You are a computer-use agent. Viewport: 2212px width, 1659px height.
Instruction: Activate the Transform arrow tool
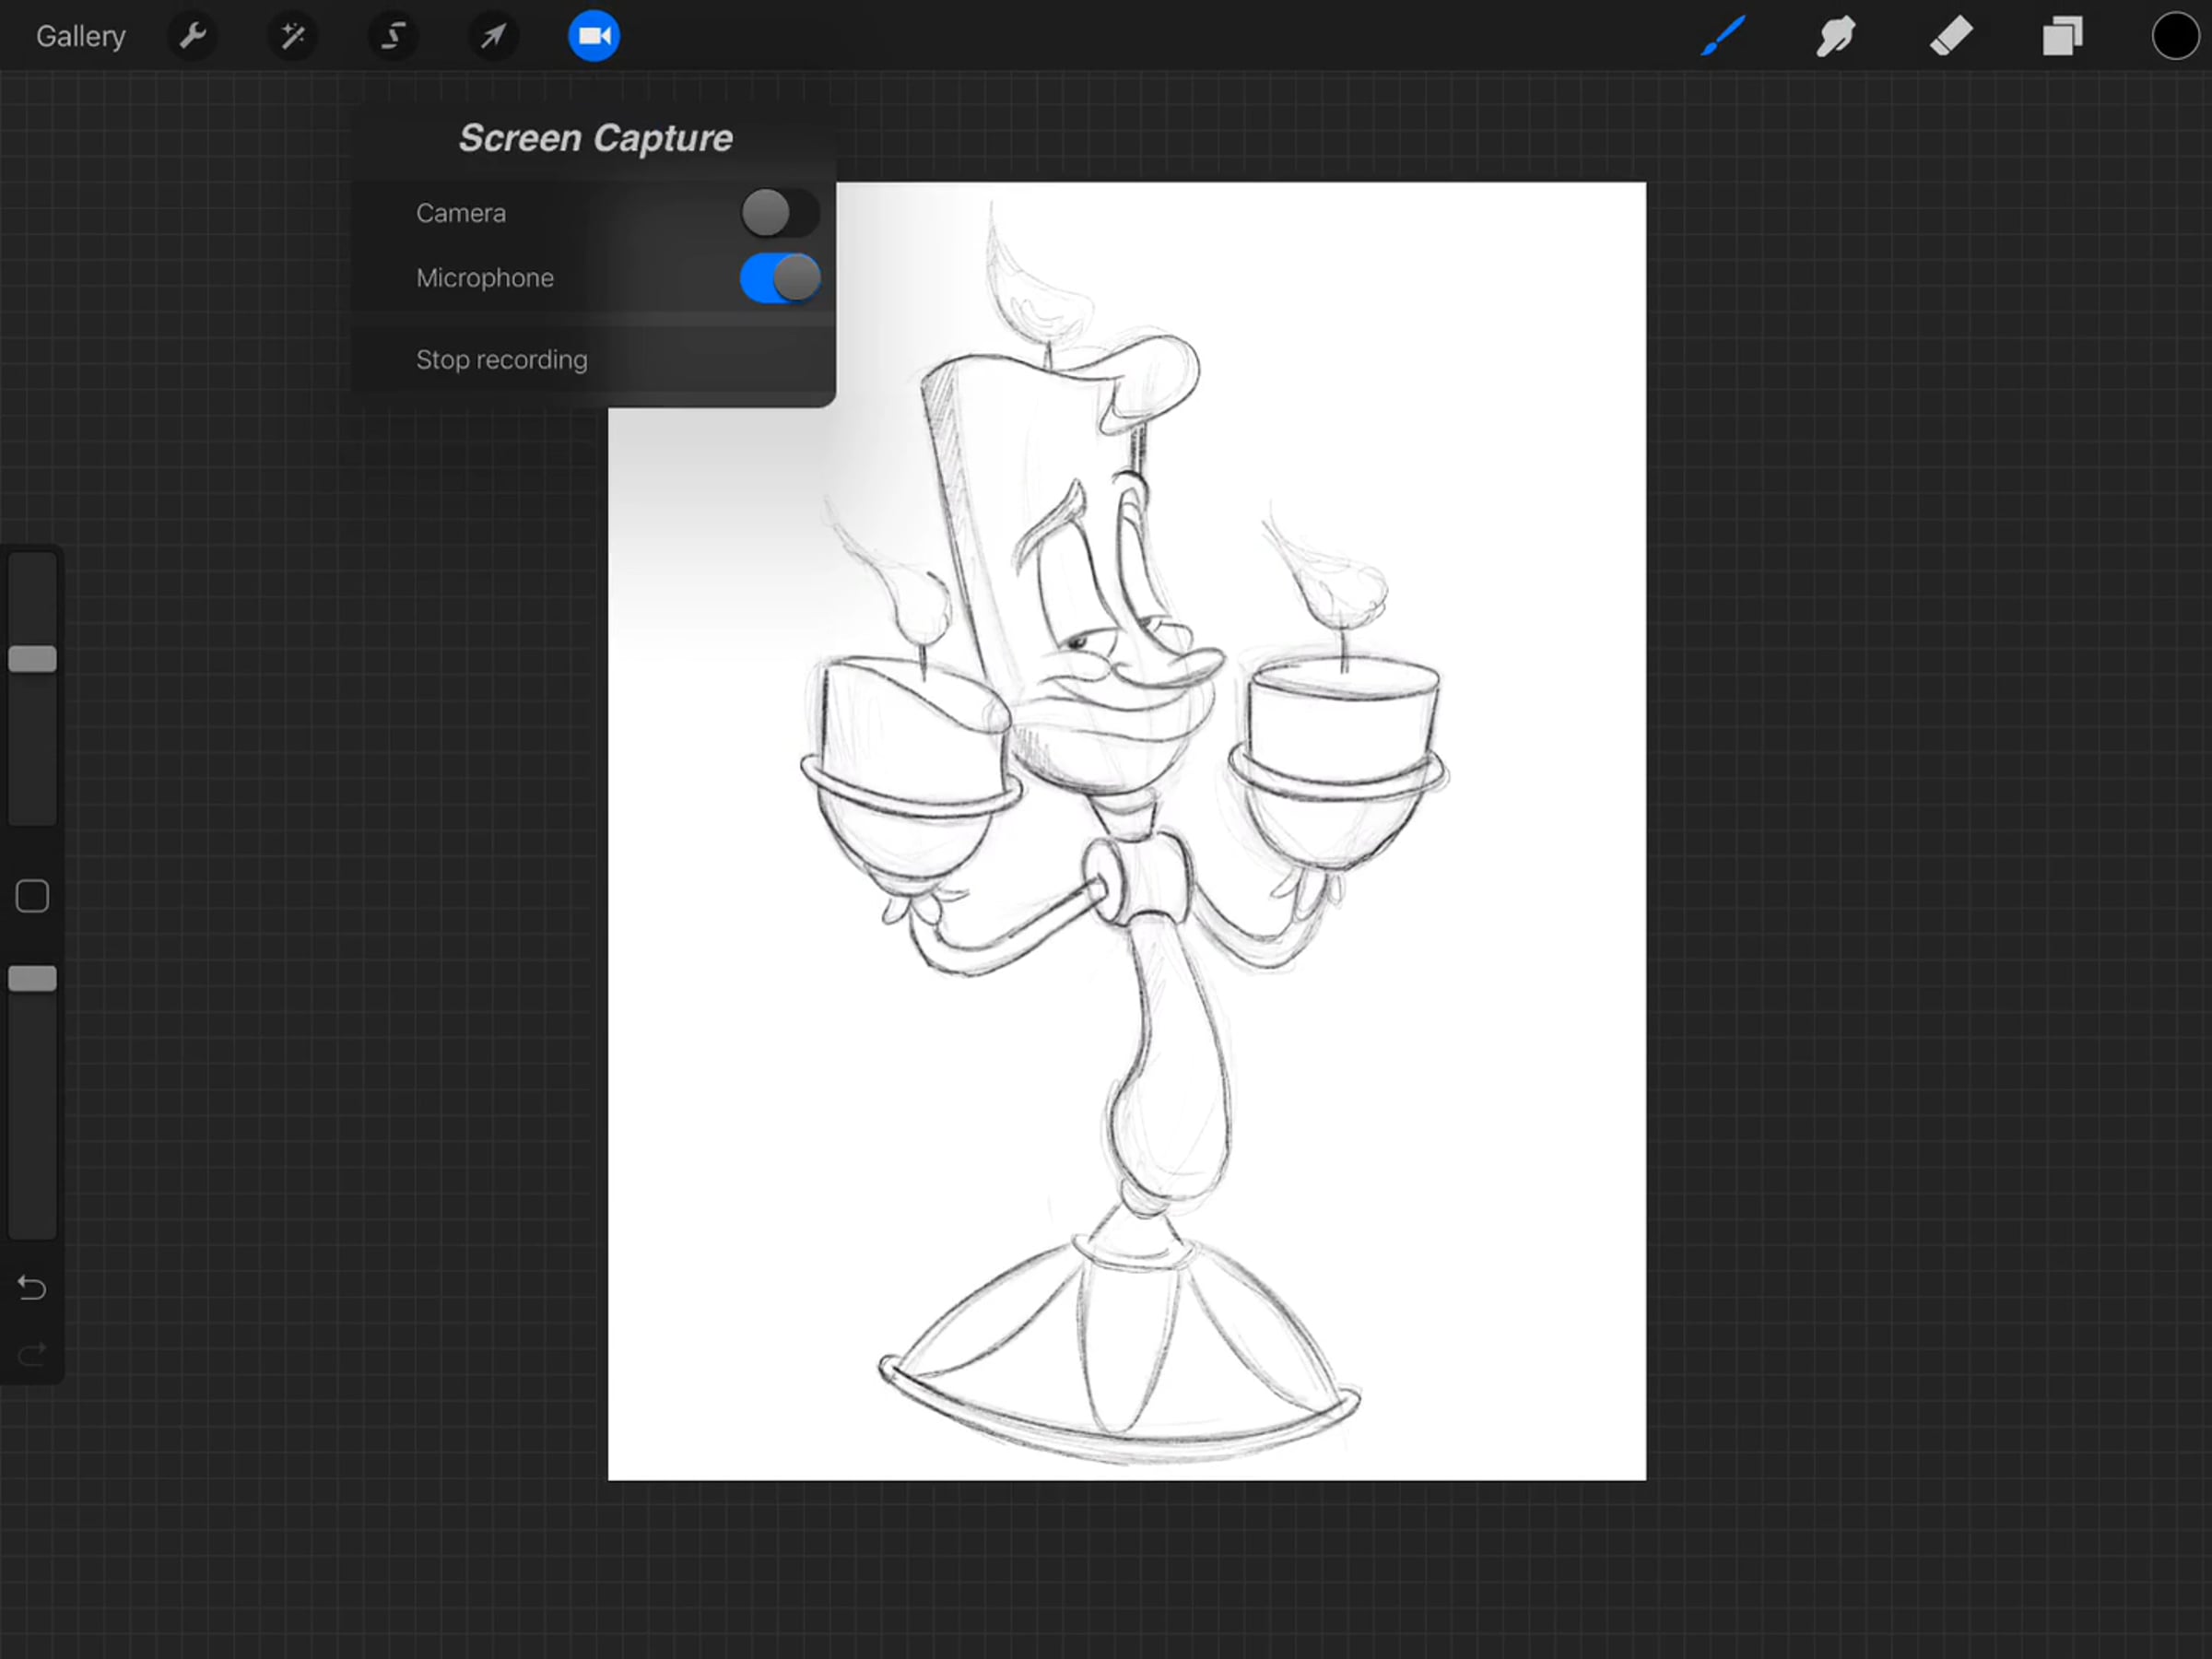click(x=493, y=37)
